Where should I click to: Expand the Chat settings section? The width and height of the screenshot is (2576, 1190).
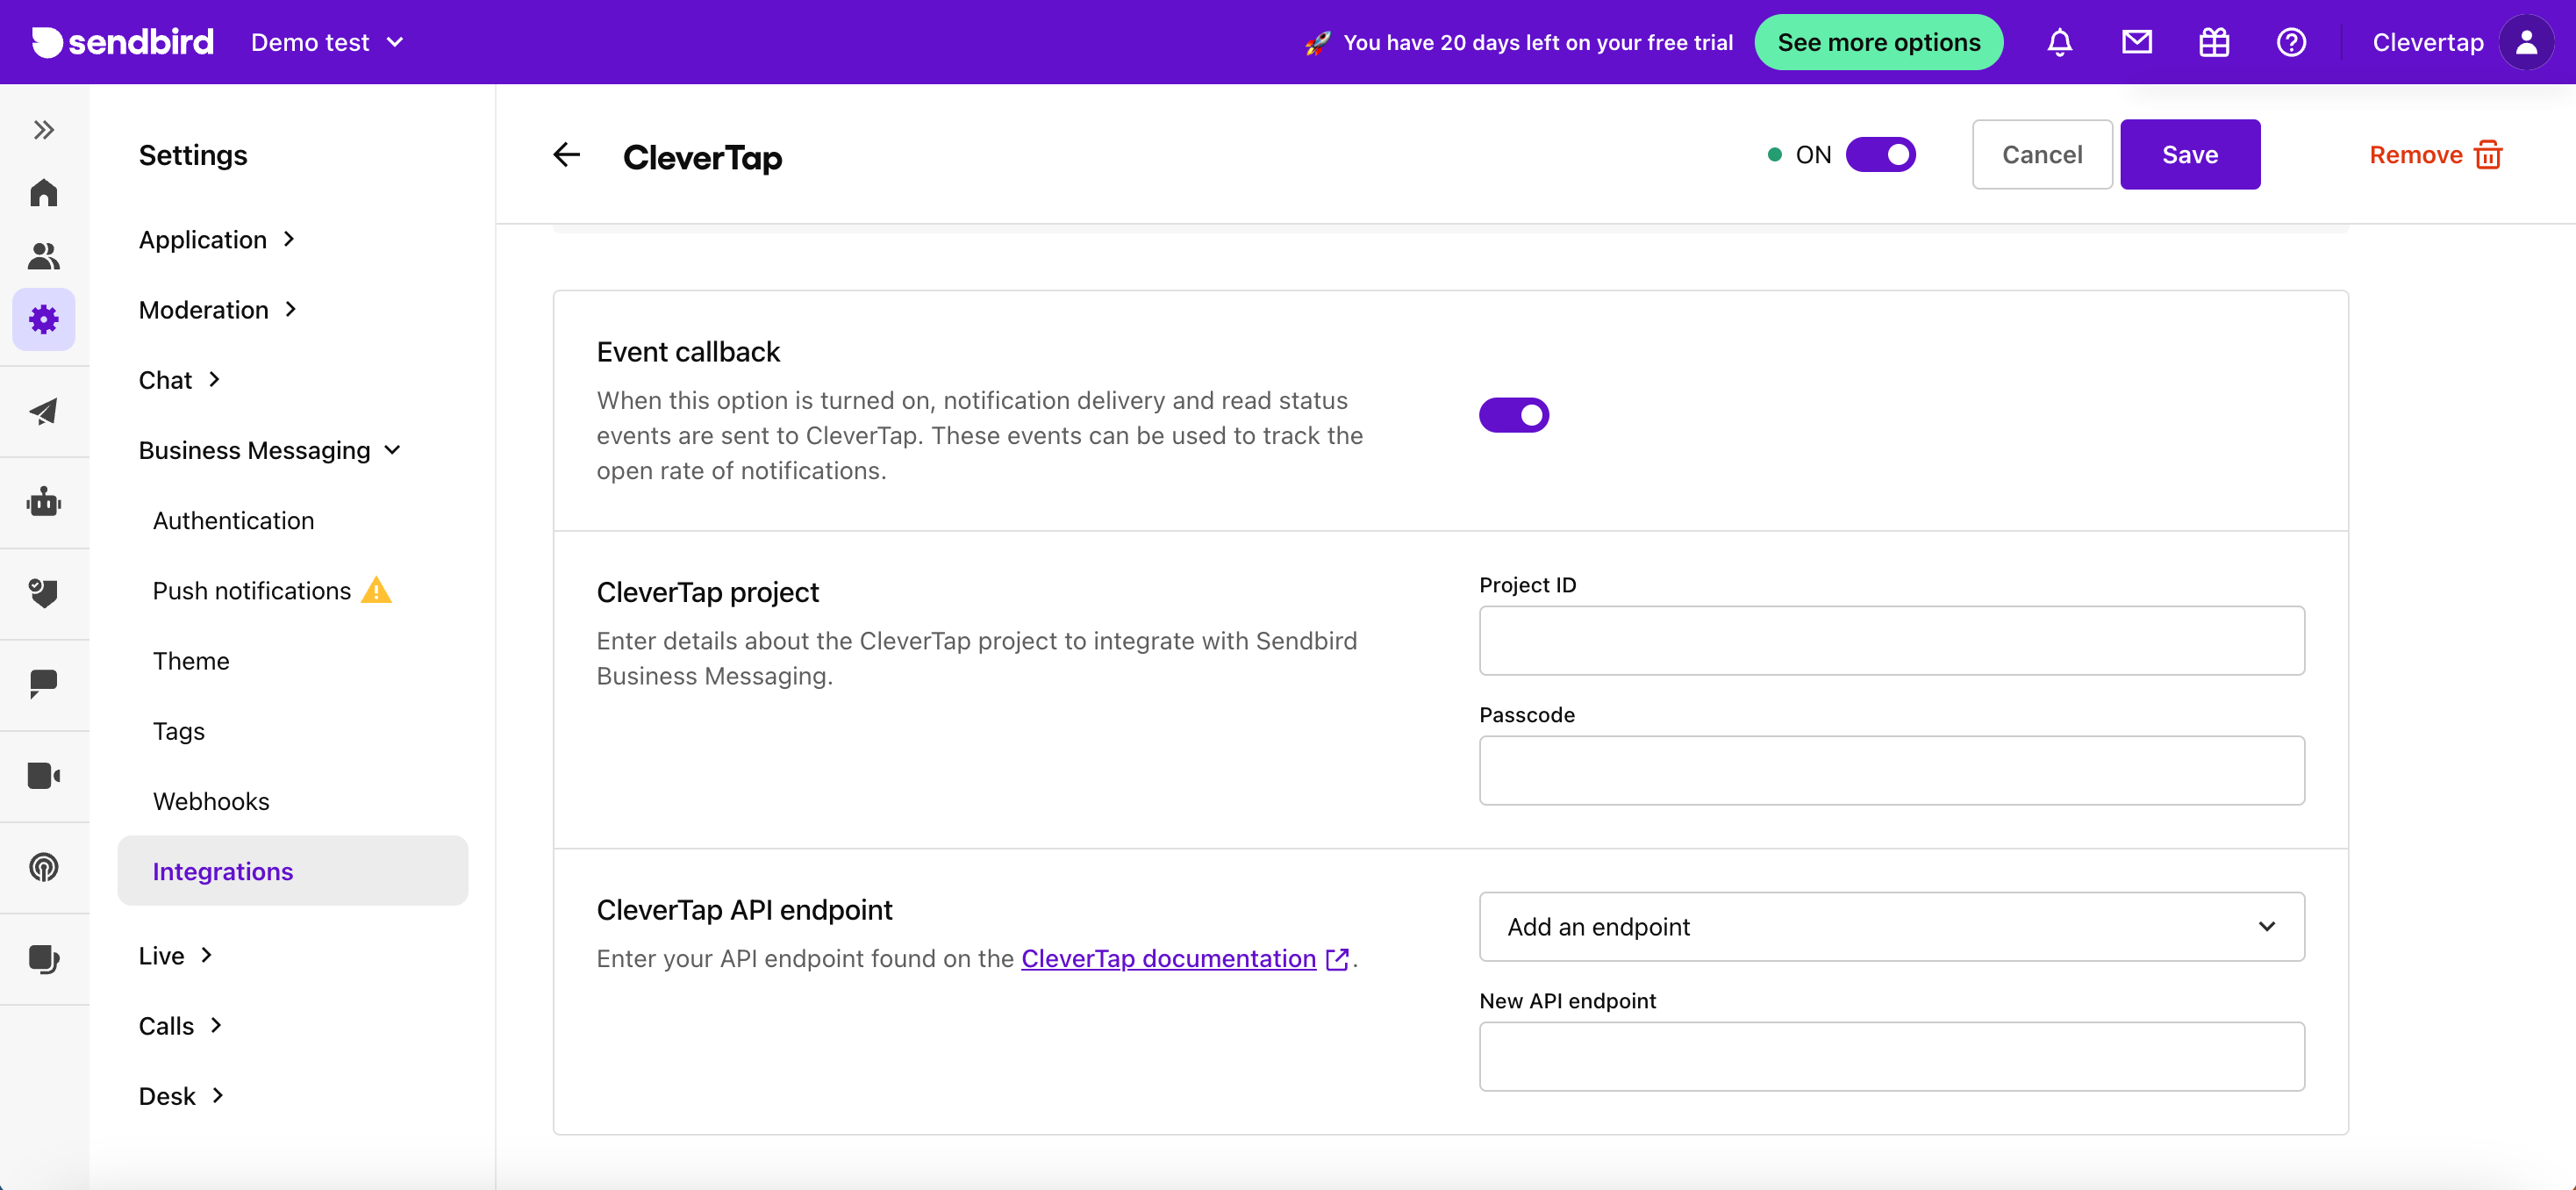pyautogui.click(x=180, y=380)
